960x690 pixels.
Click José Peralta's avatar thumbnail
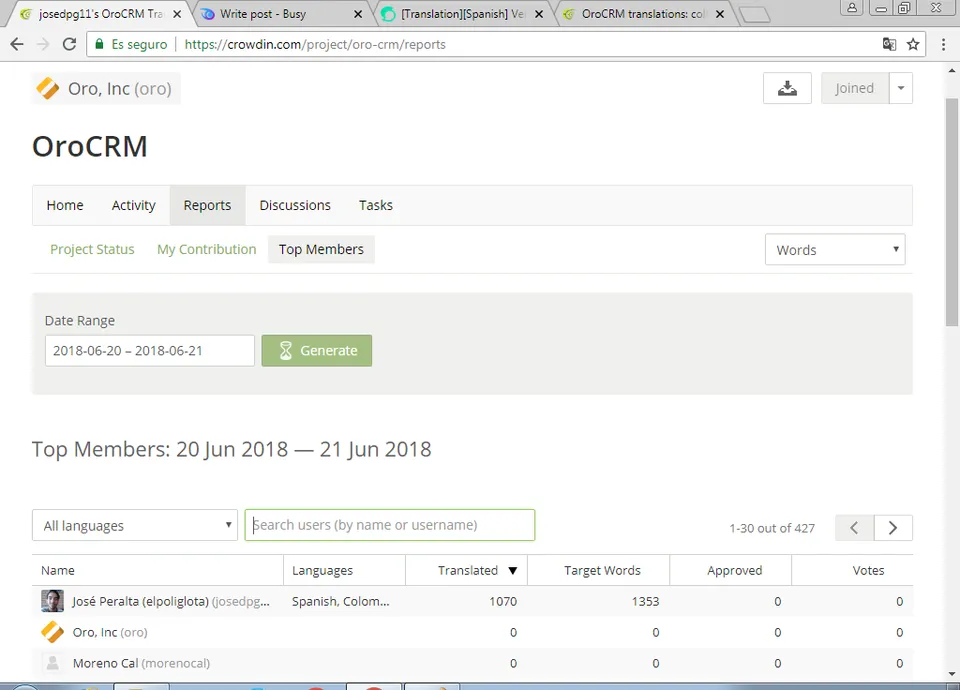point(52,601)
